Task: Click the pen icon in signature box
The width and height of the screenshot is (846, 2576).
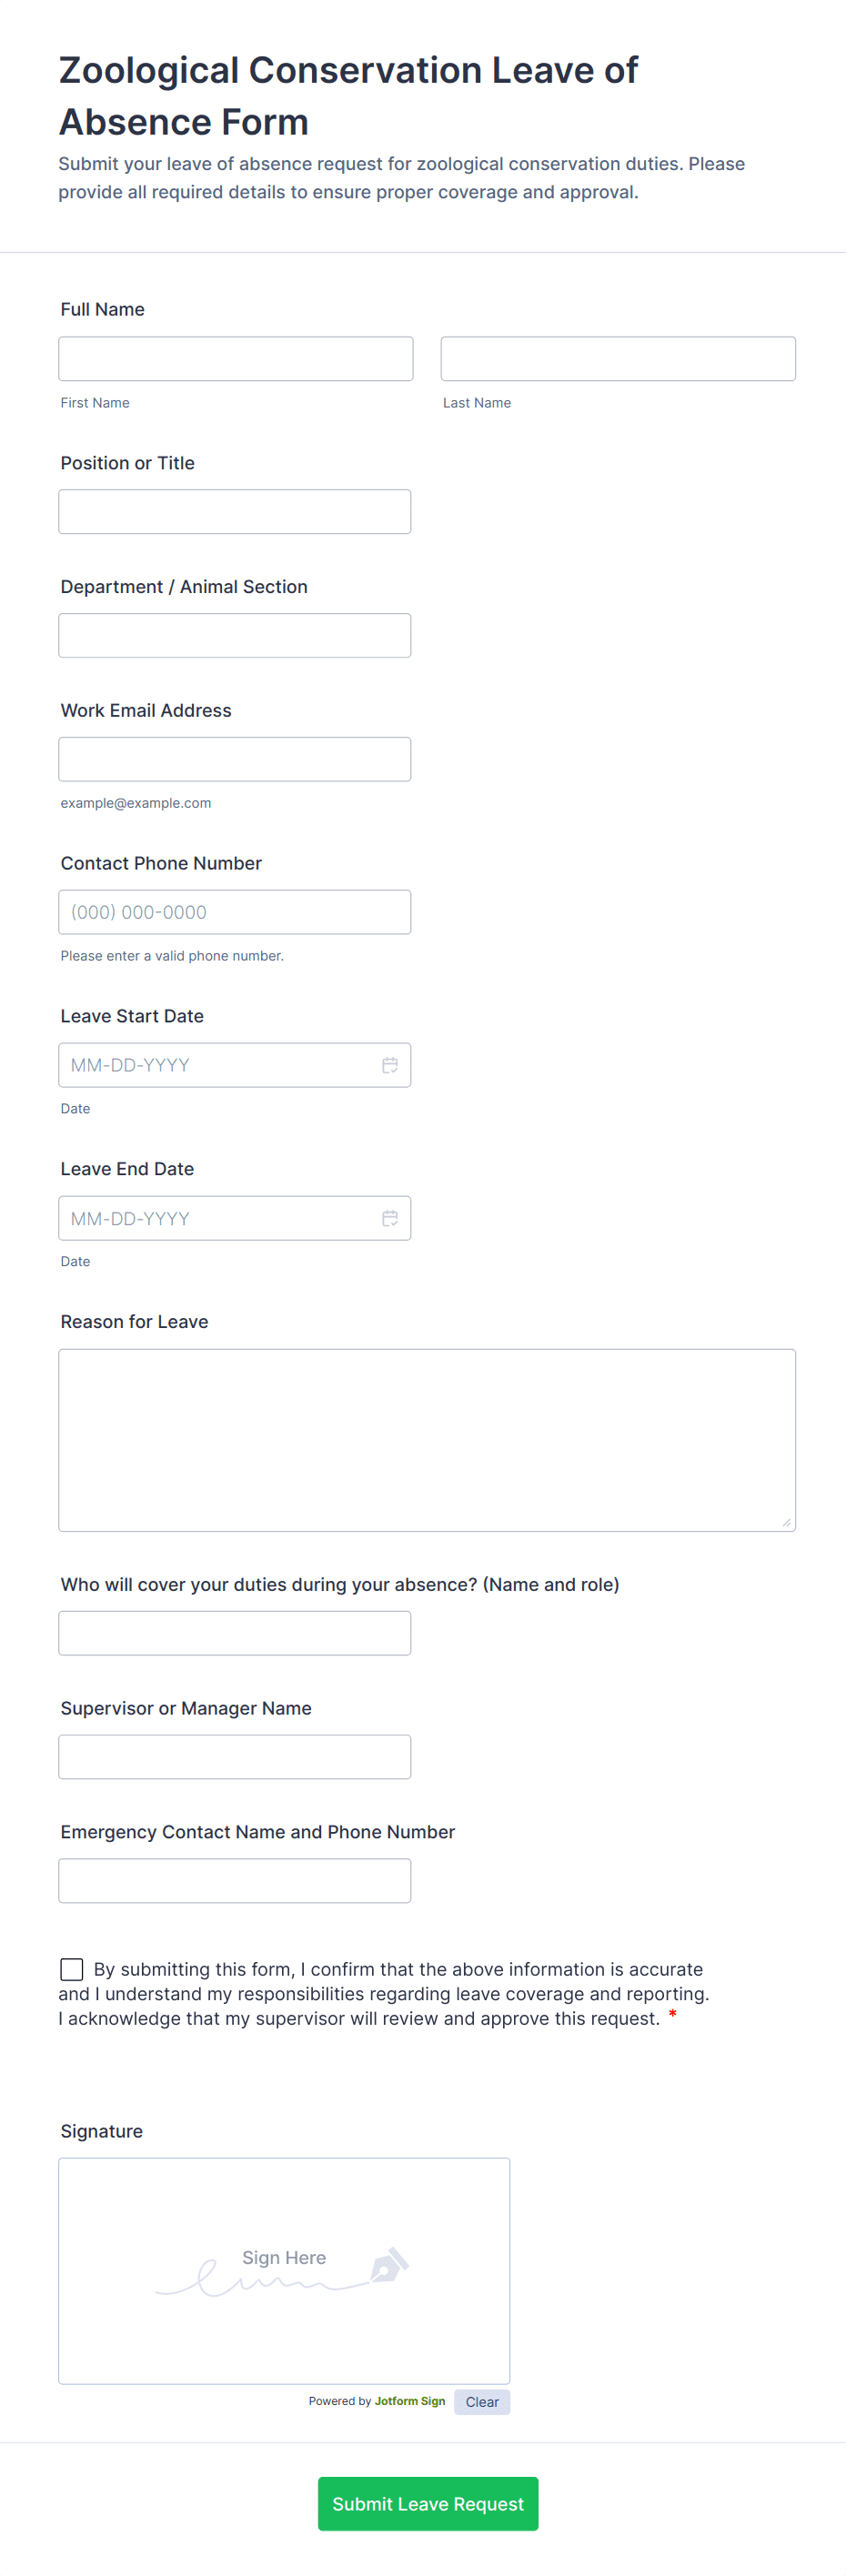Action: point(389,2264)
